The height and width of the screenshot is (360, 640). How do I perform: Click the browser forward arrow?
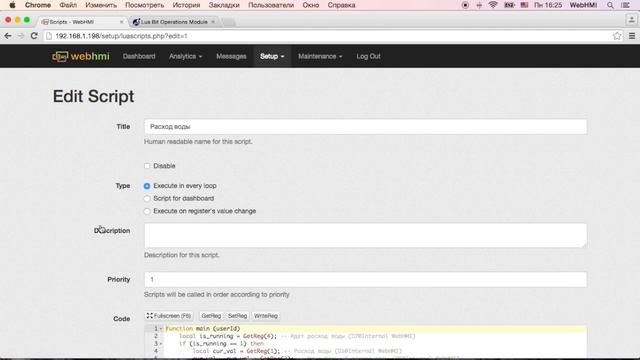[21, 36]
